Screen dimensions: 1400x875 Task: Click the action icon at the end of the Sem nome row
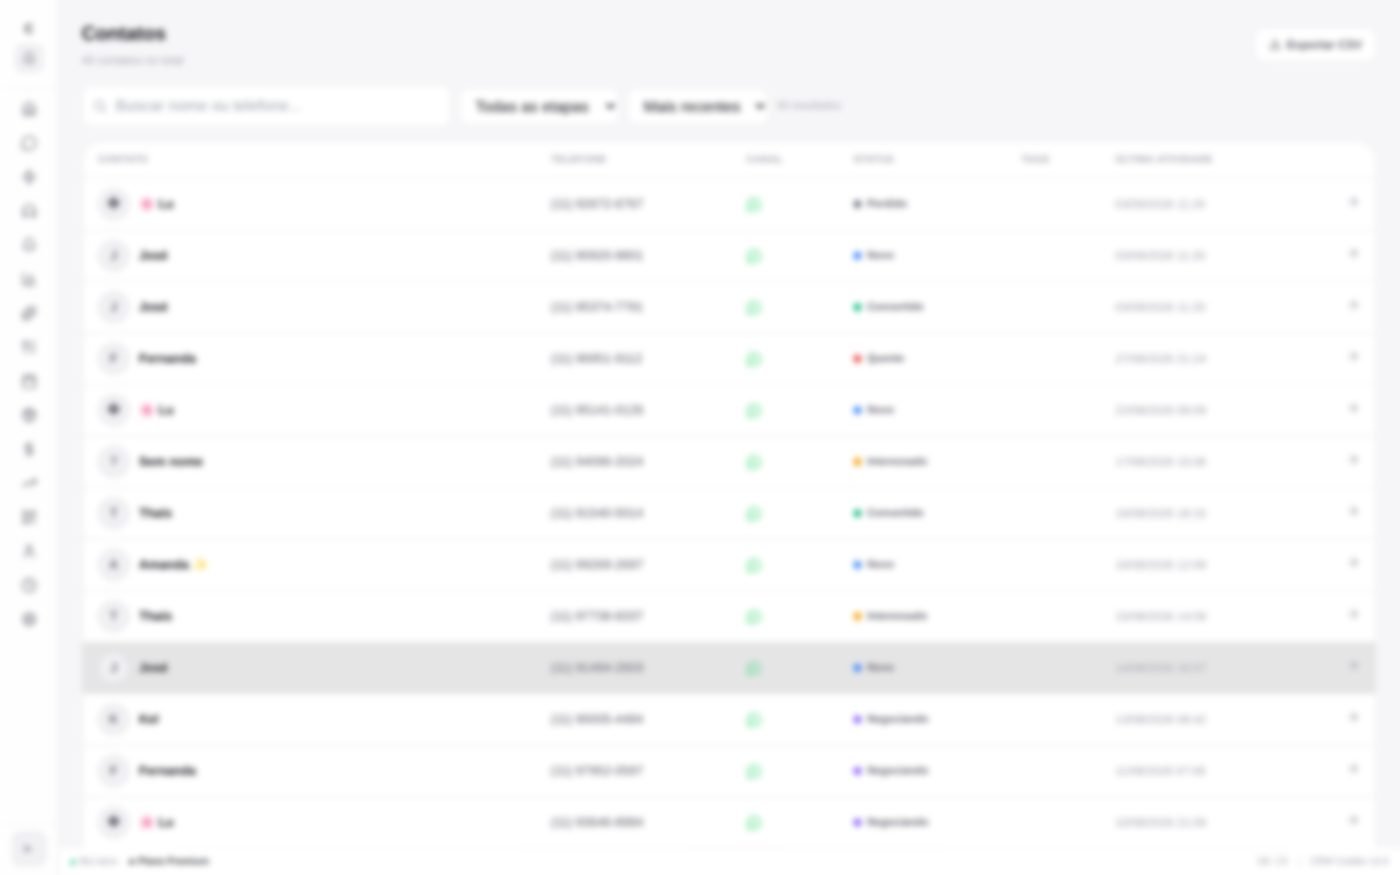click(1353, 460)
